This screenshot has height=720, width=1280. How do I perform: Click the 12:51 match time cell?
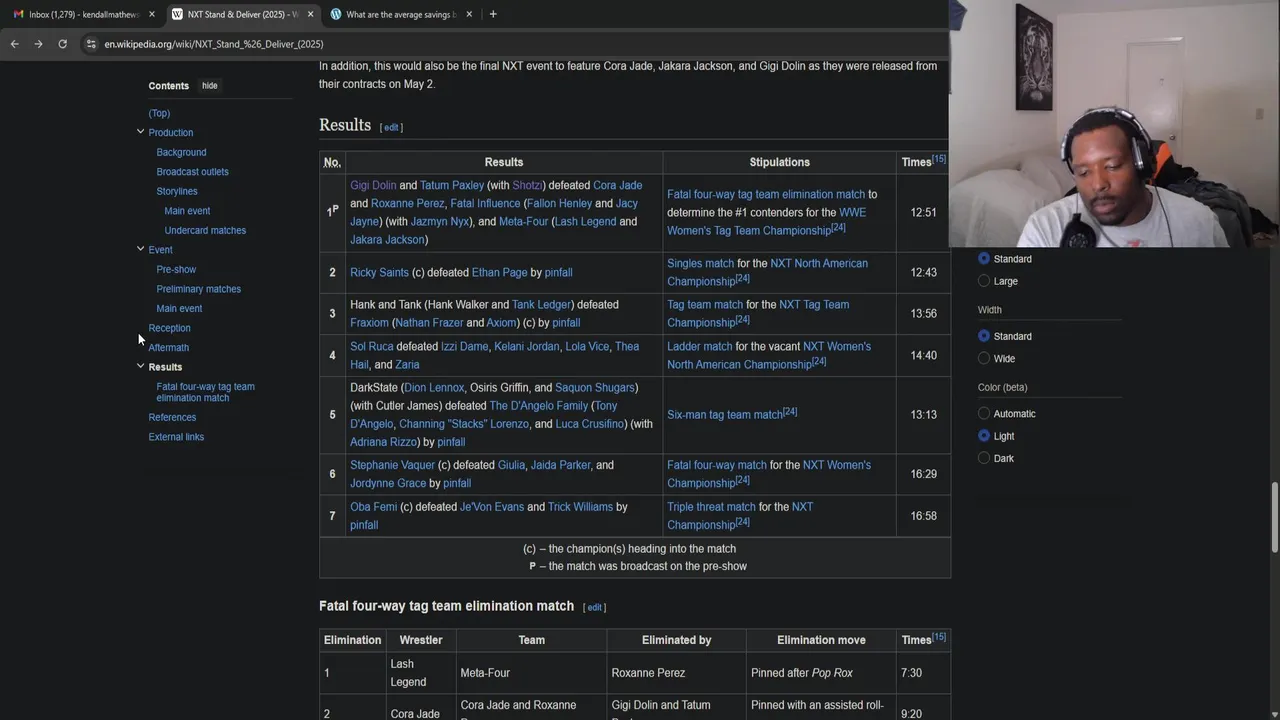(x=923, y=212)
